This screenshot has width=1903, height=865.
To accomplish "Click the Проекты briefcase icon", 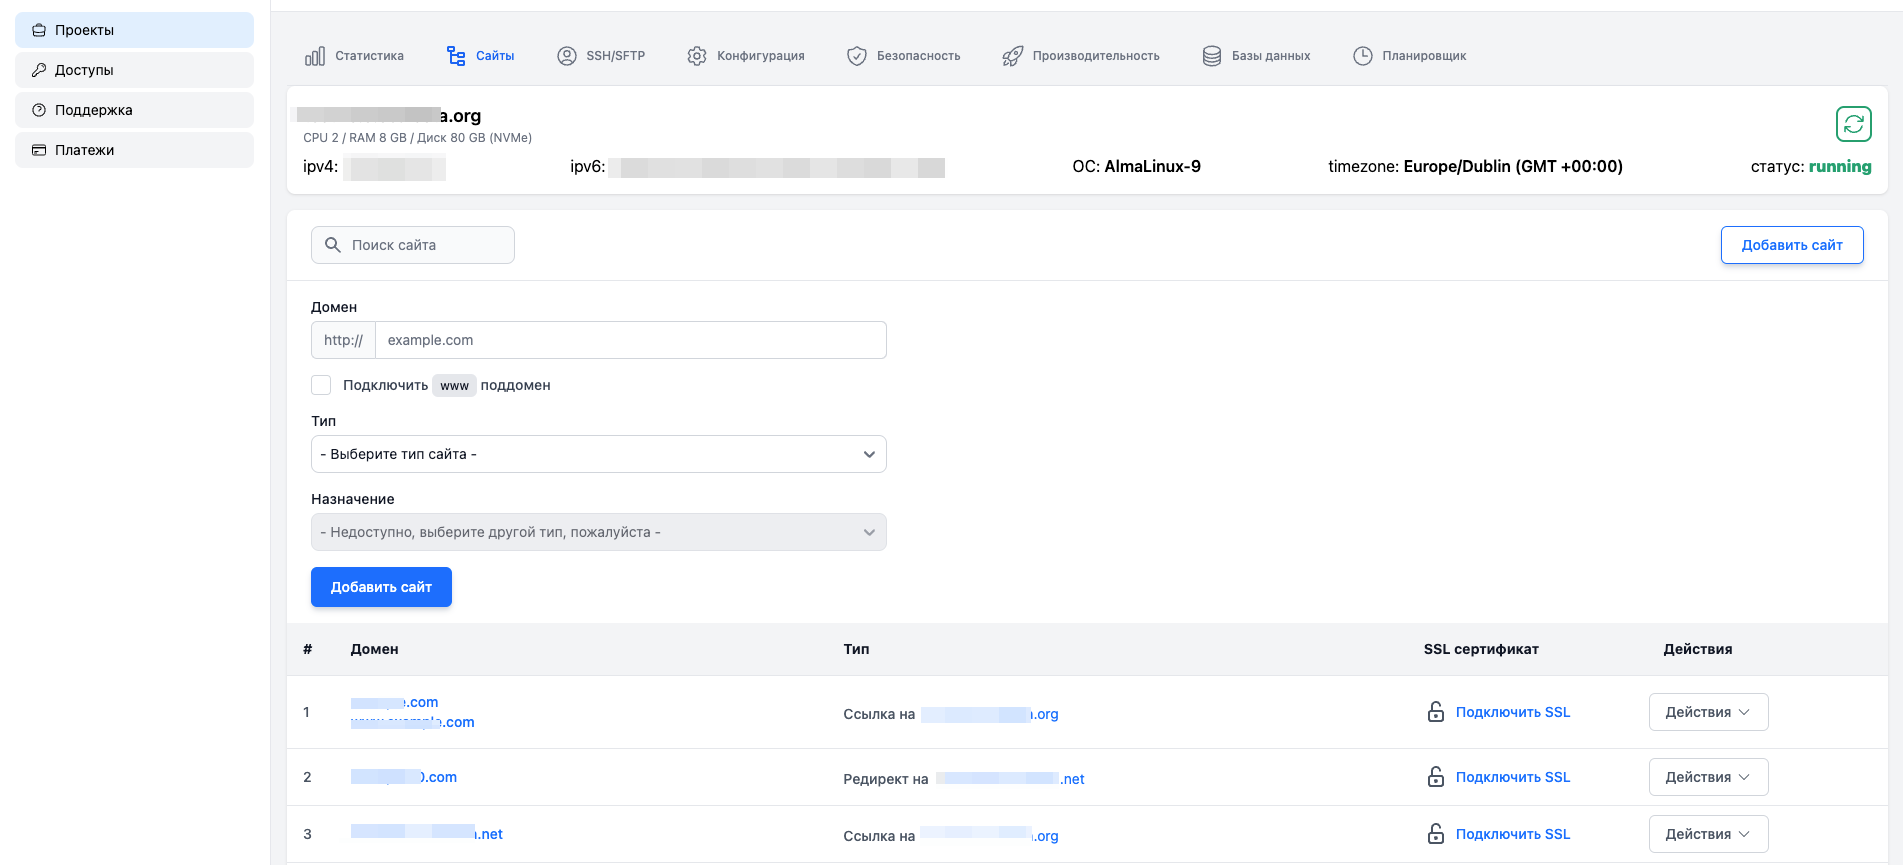I will coord(39,30).
